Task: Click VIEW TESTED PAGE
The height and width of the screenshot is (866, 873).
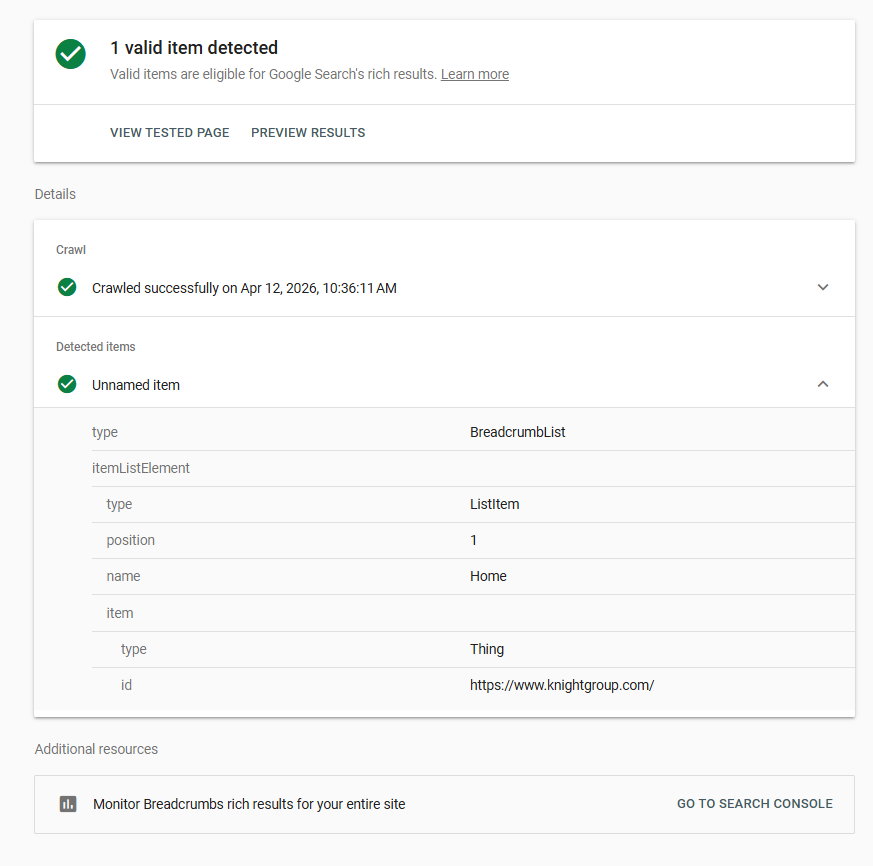Action: click(x=169, y=132)
